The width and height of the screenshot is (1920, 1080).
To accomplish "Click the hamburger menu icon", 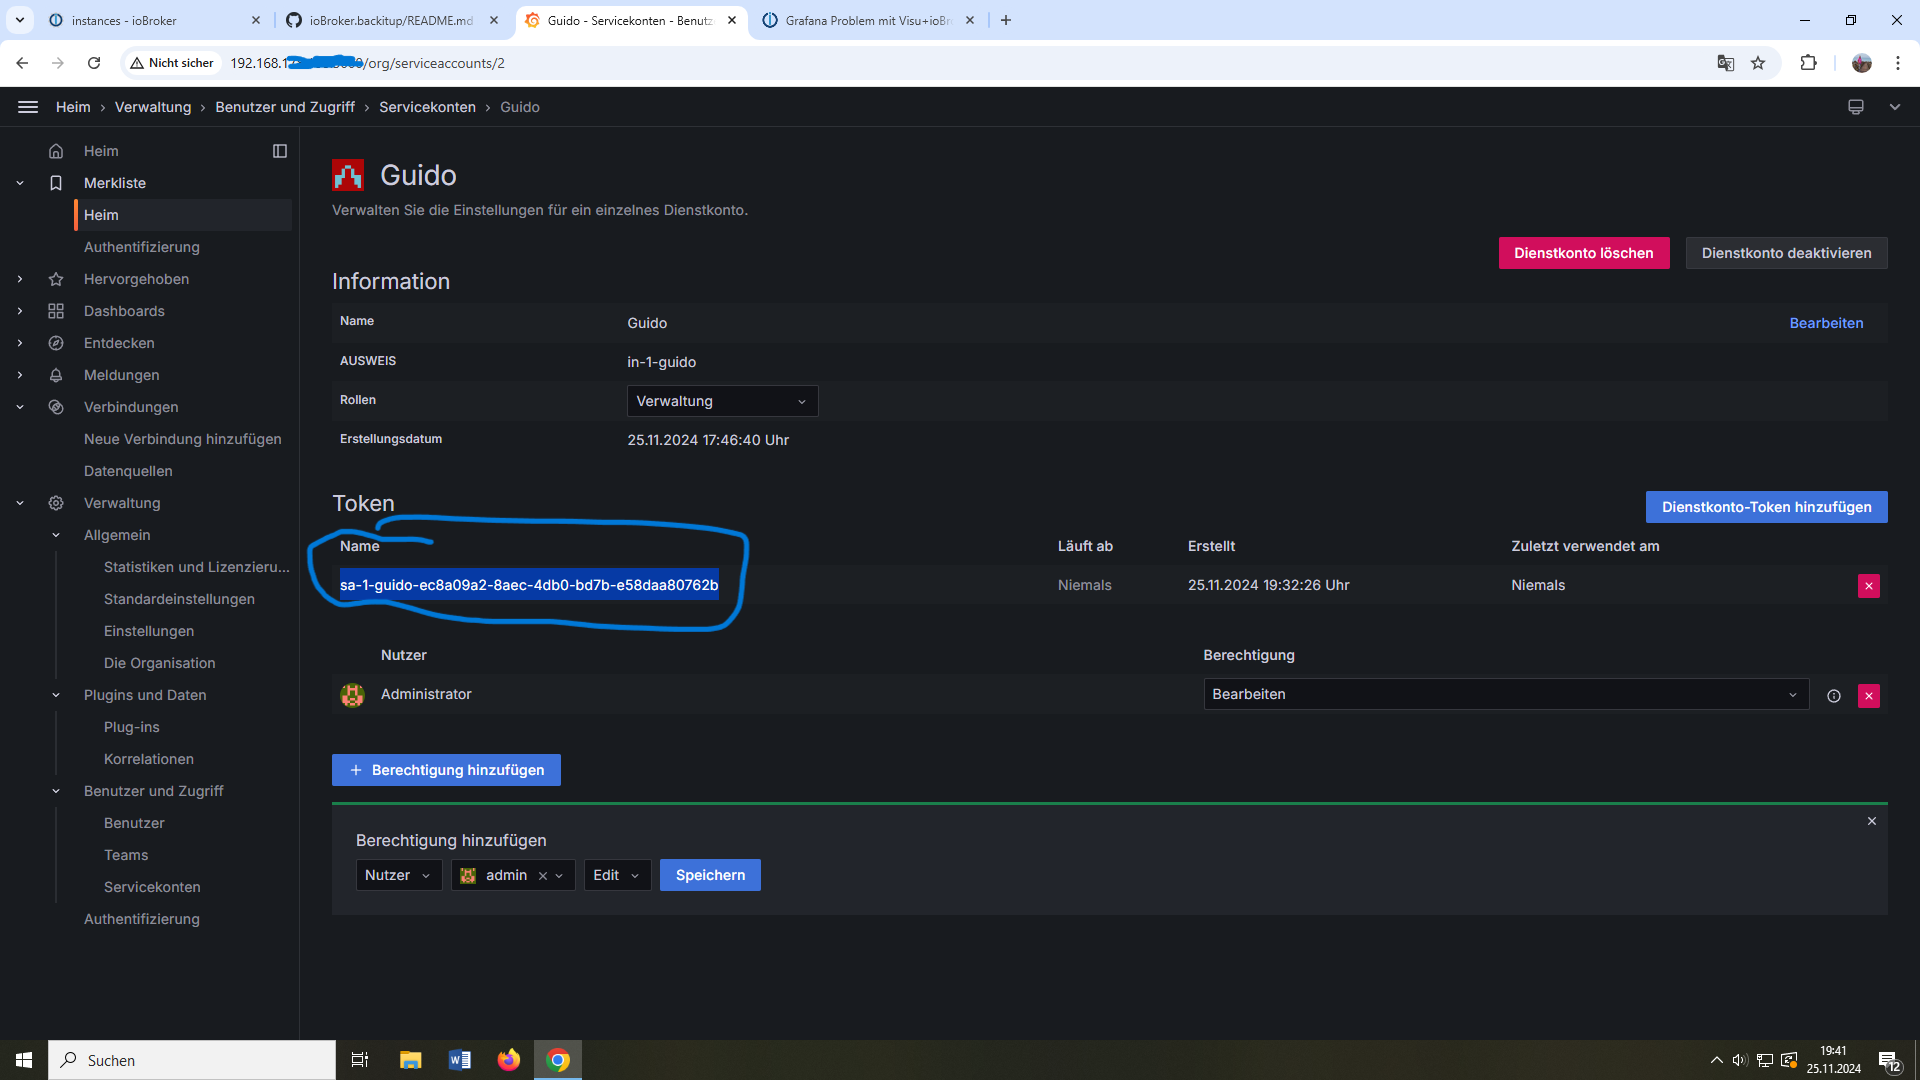I will pos(28,107).
